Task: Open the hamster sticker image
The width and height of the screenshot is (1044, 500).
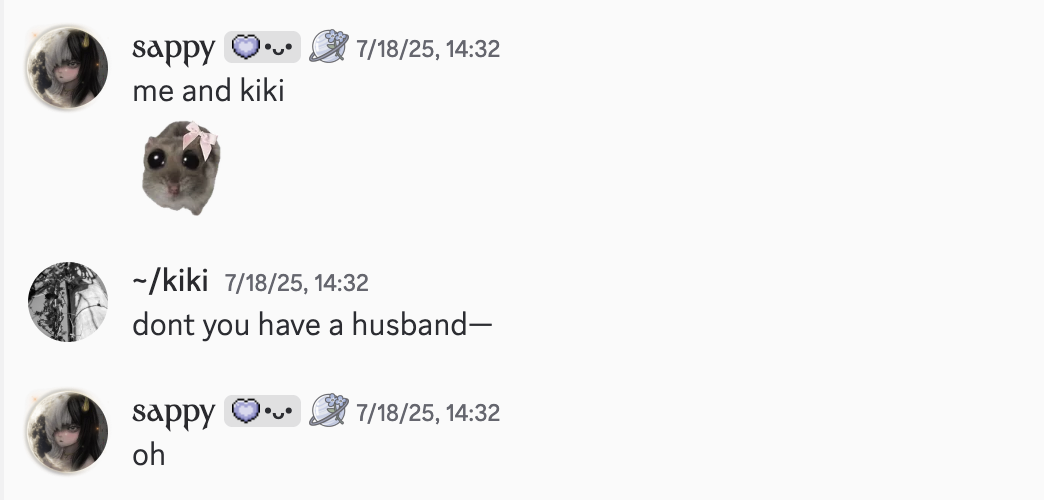Action: (180, 167)
